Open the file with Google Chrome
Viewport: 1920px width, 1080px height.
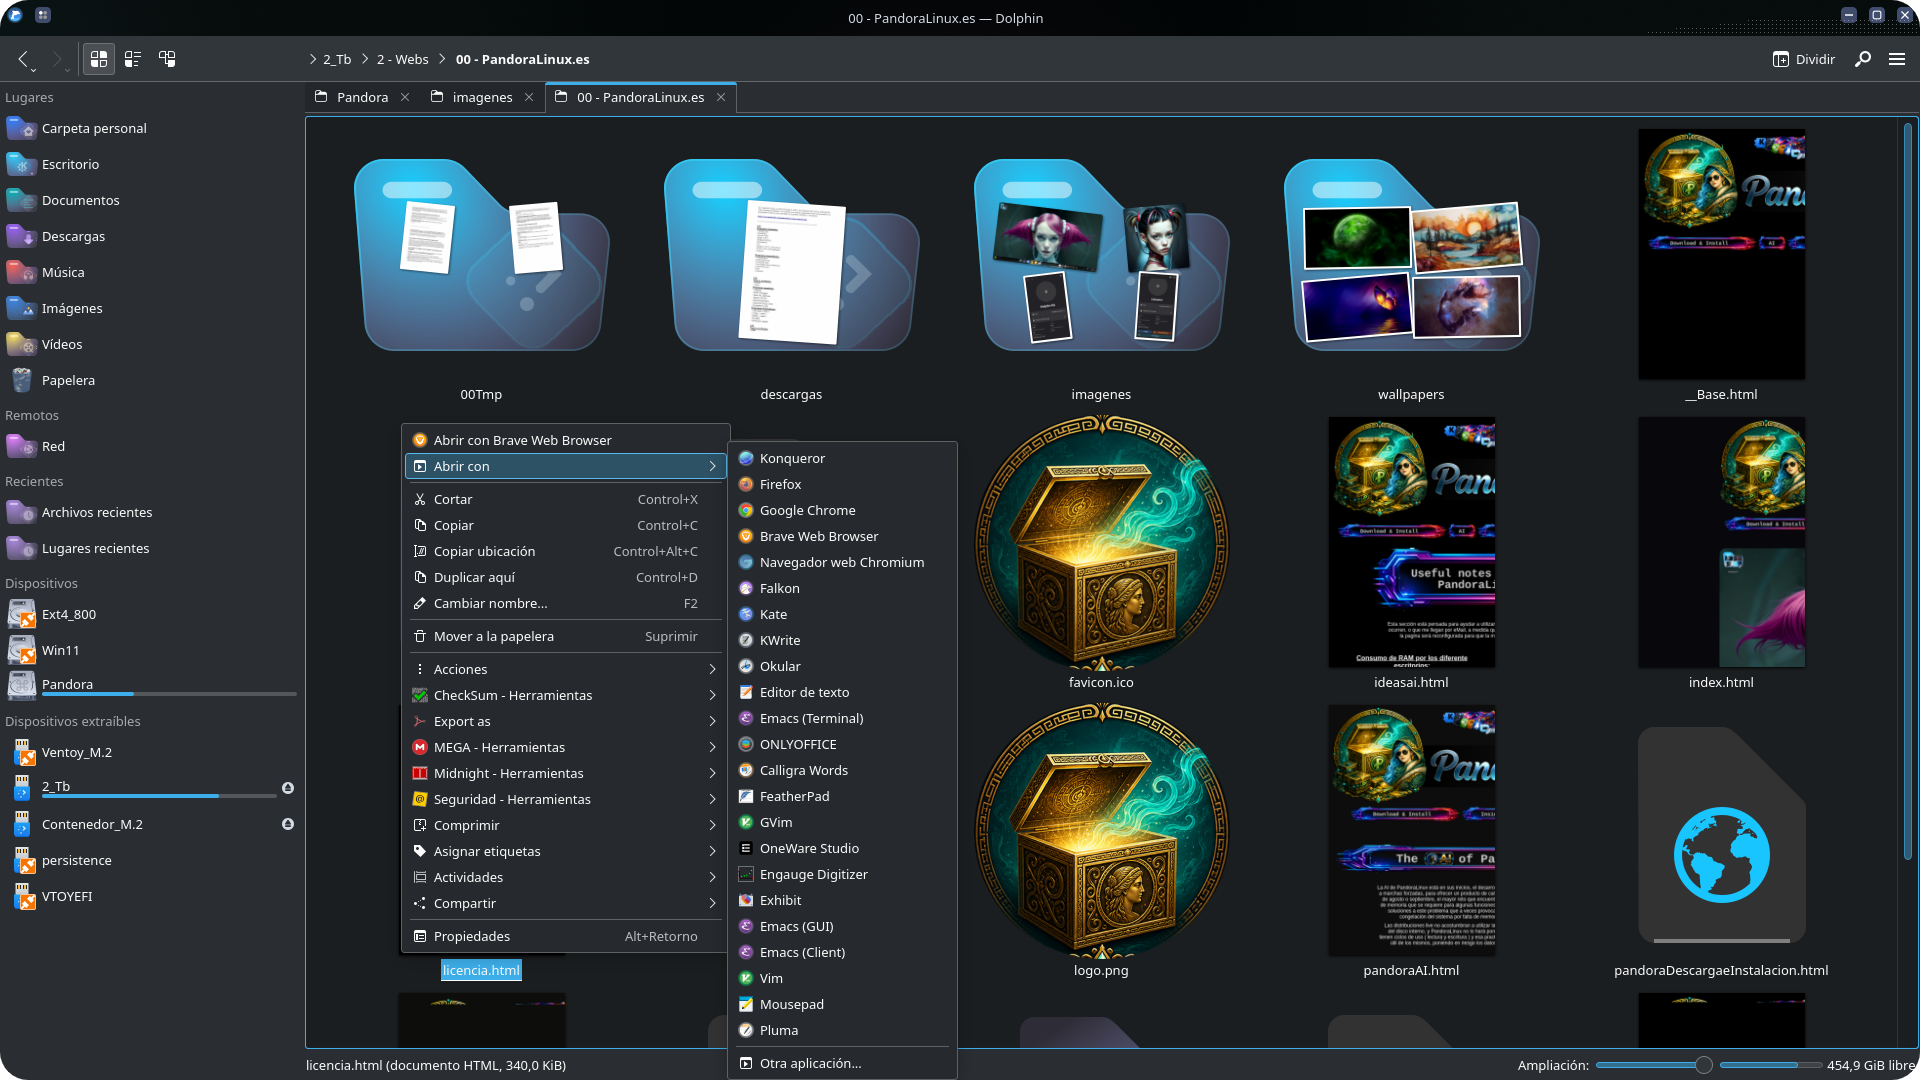point(842,510)
